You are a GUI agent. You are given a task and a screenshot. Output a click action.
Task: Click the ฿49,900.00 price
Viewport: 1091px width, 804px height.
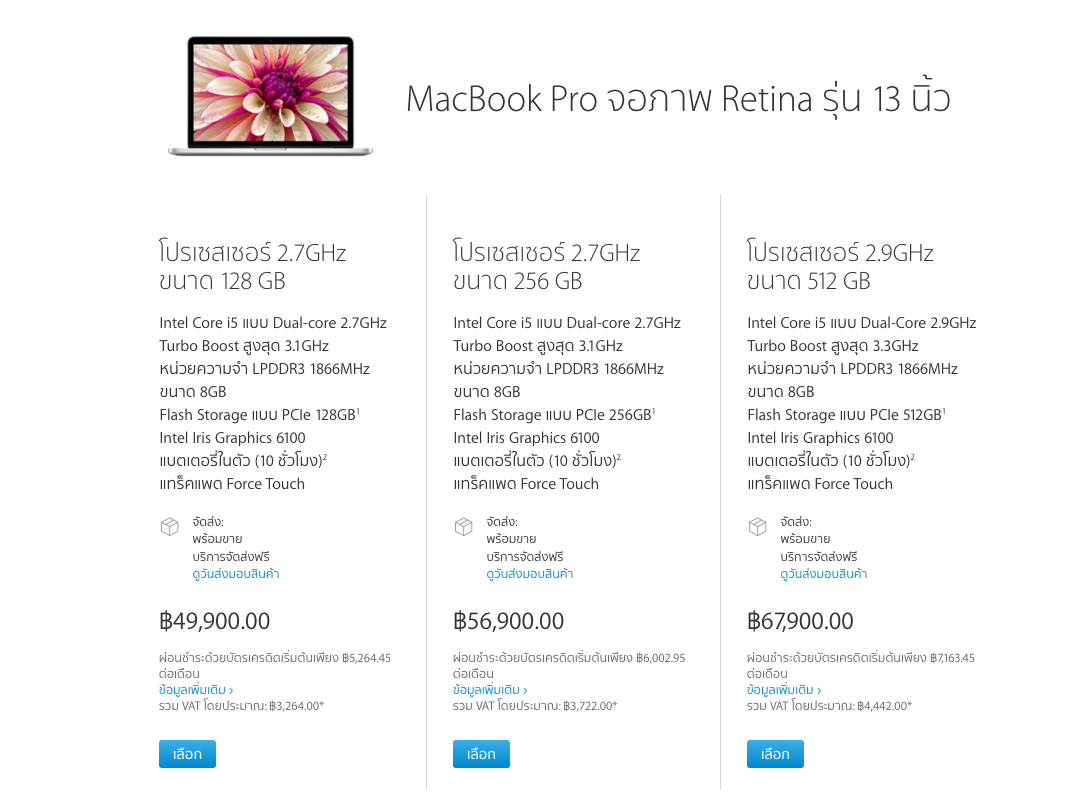(x=215, y=621)
